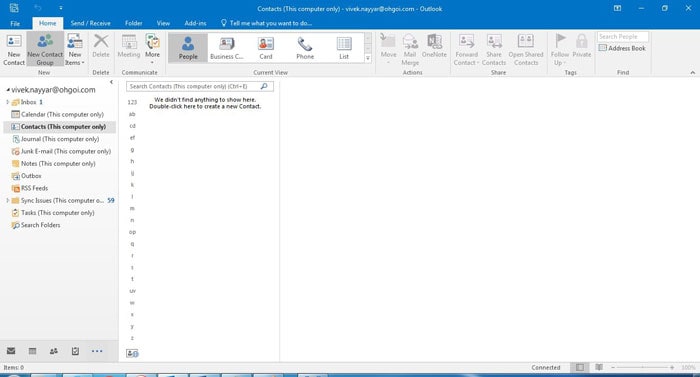Screen dimensions: 700x377
Task: Open Forward Contact dropdown
Action: 467,49
